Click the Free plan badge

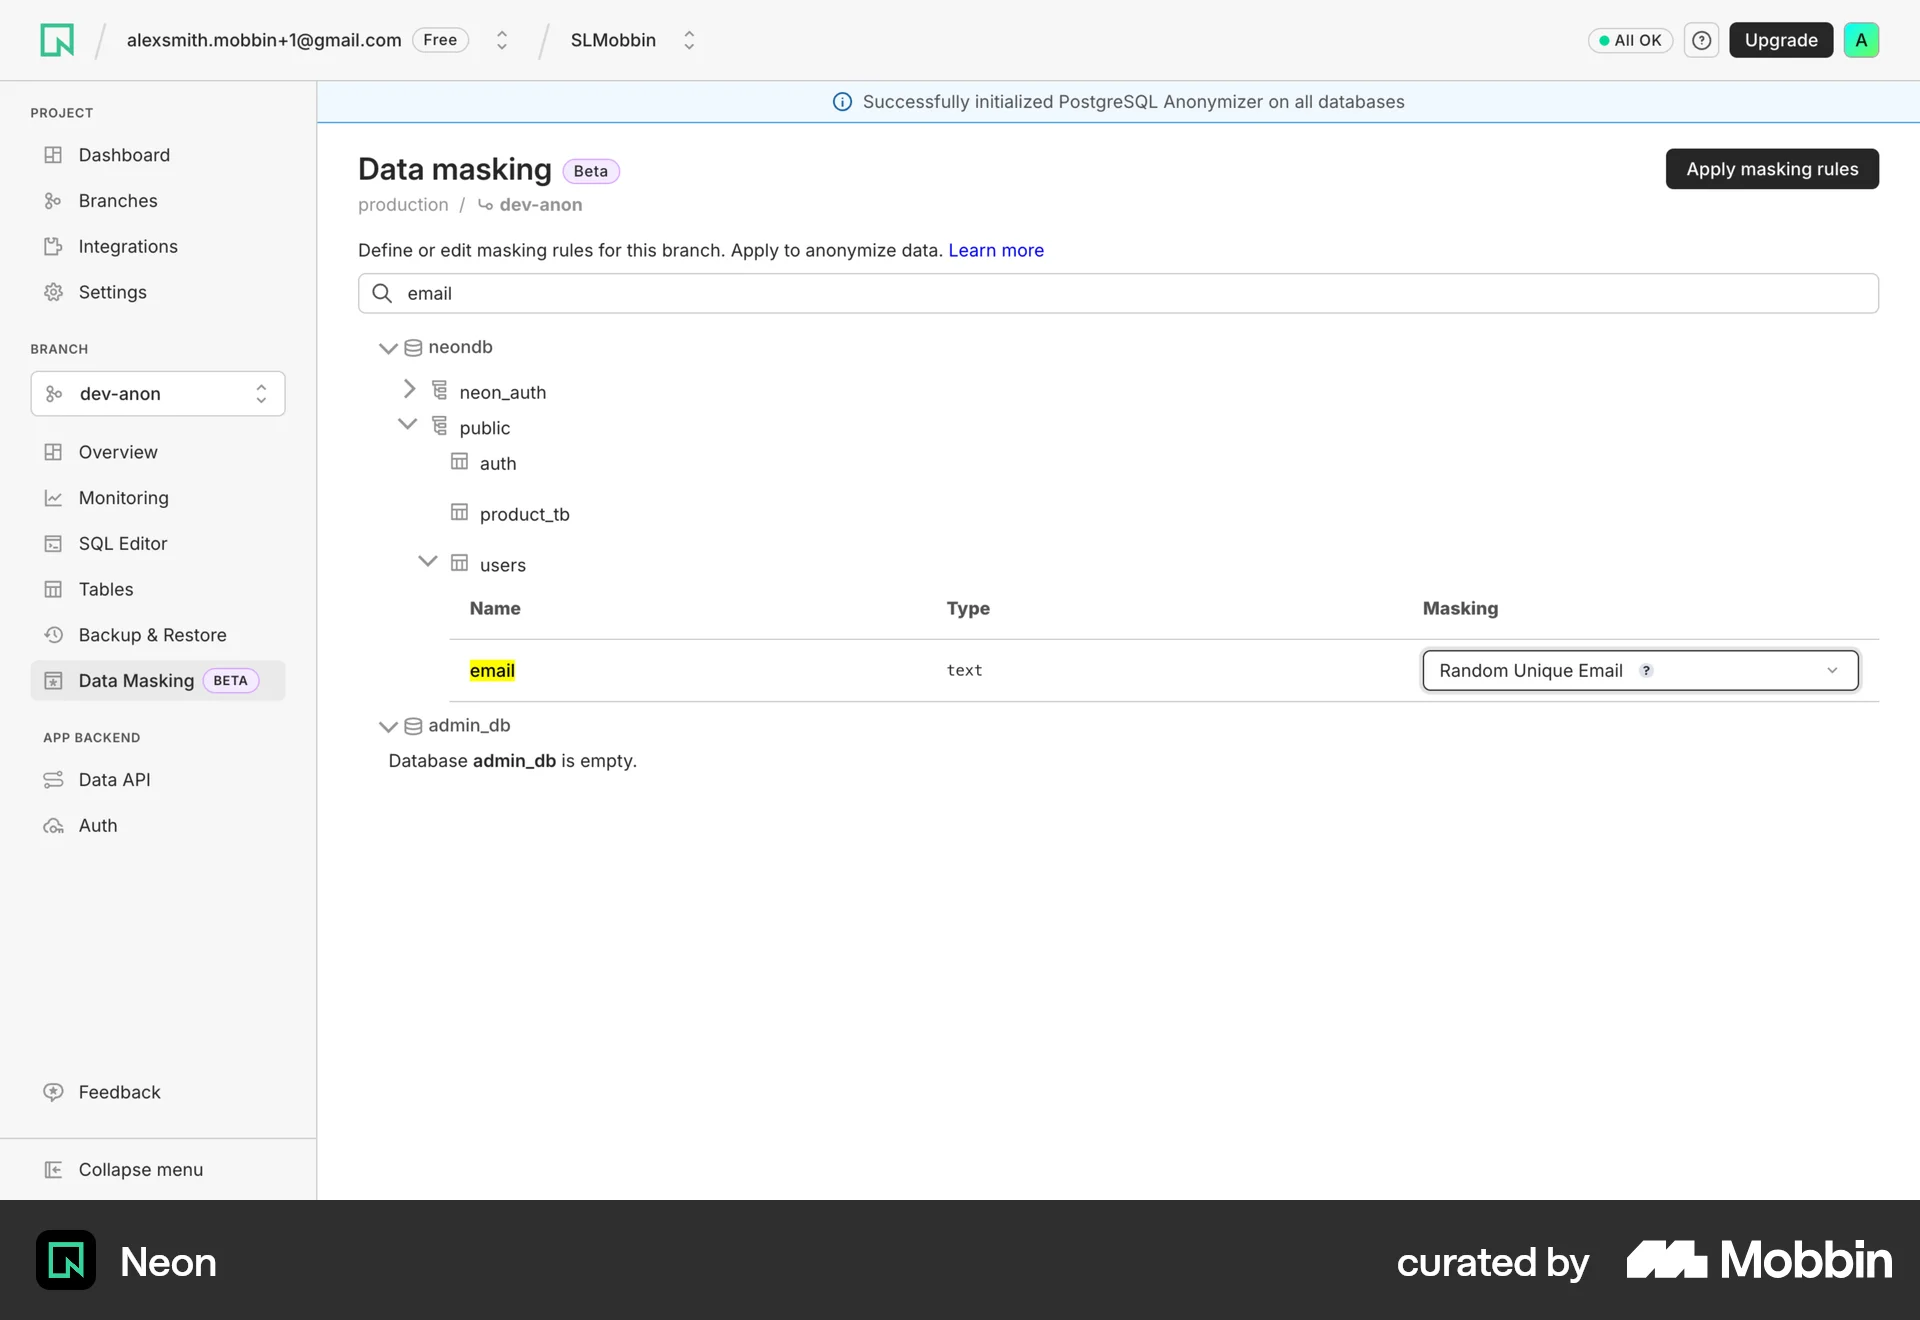(x=440, y=40)
